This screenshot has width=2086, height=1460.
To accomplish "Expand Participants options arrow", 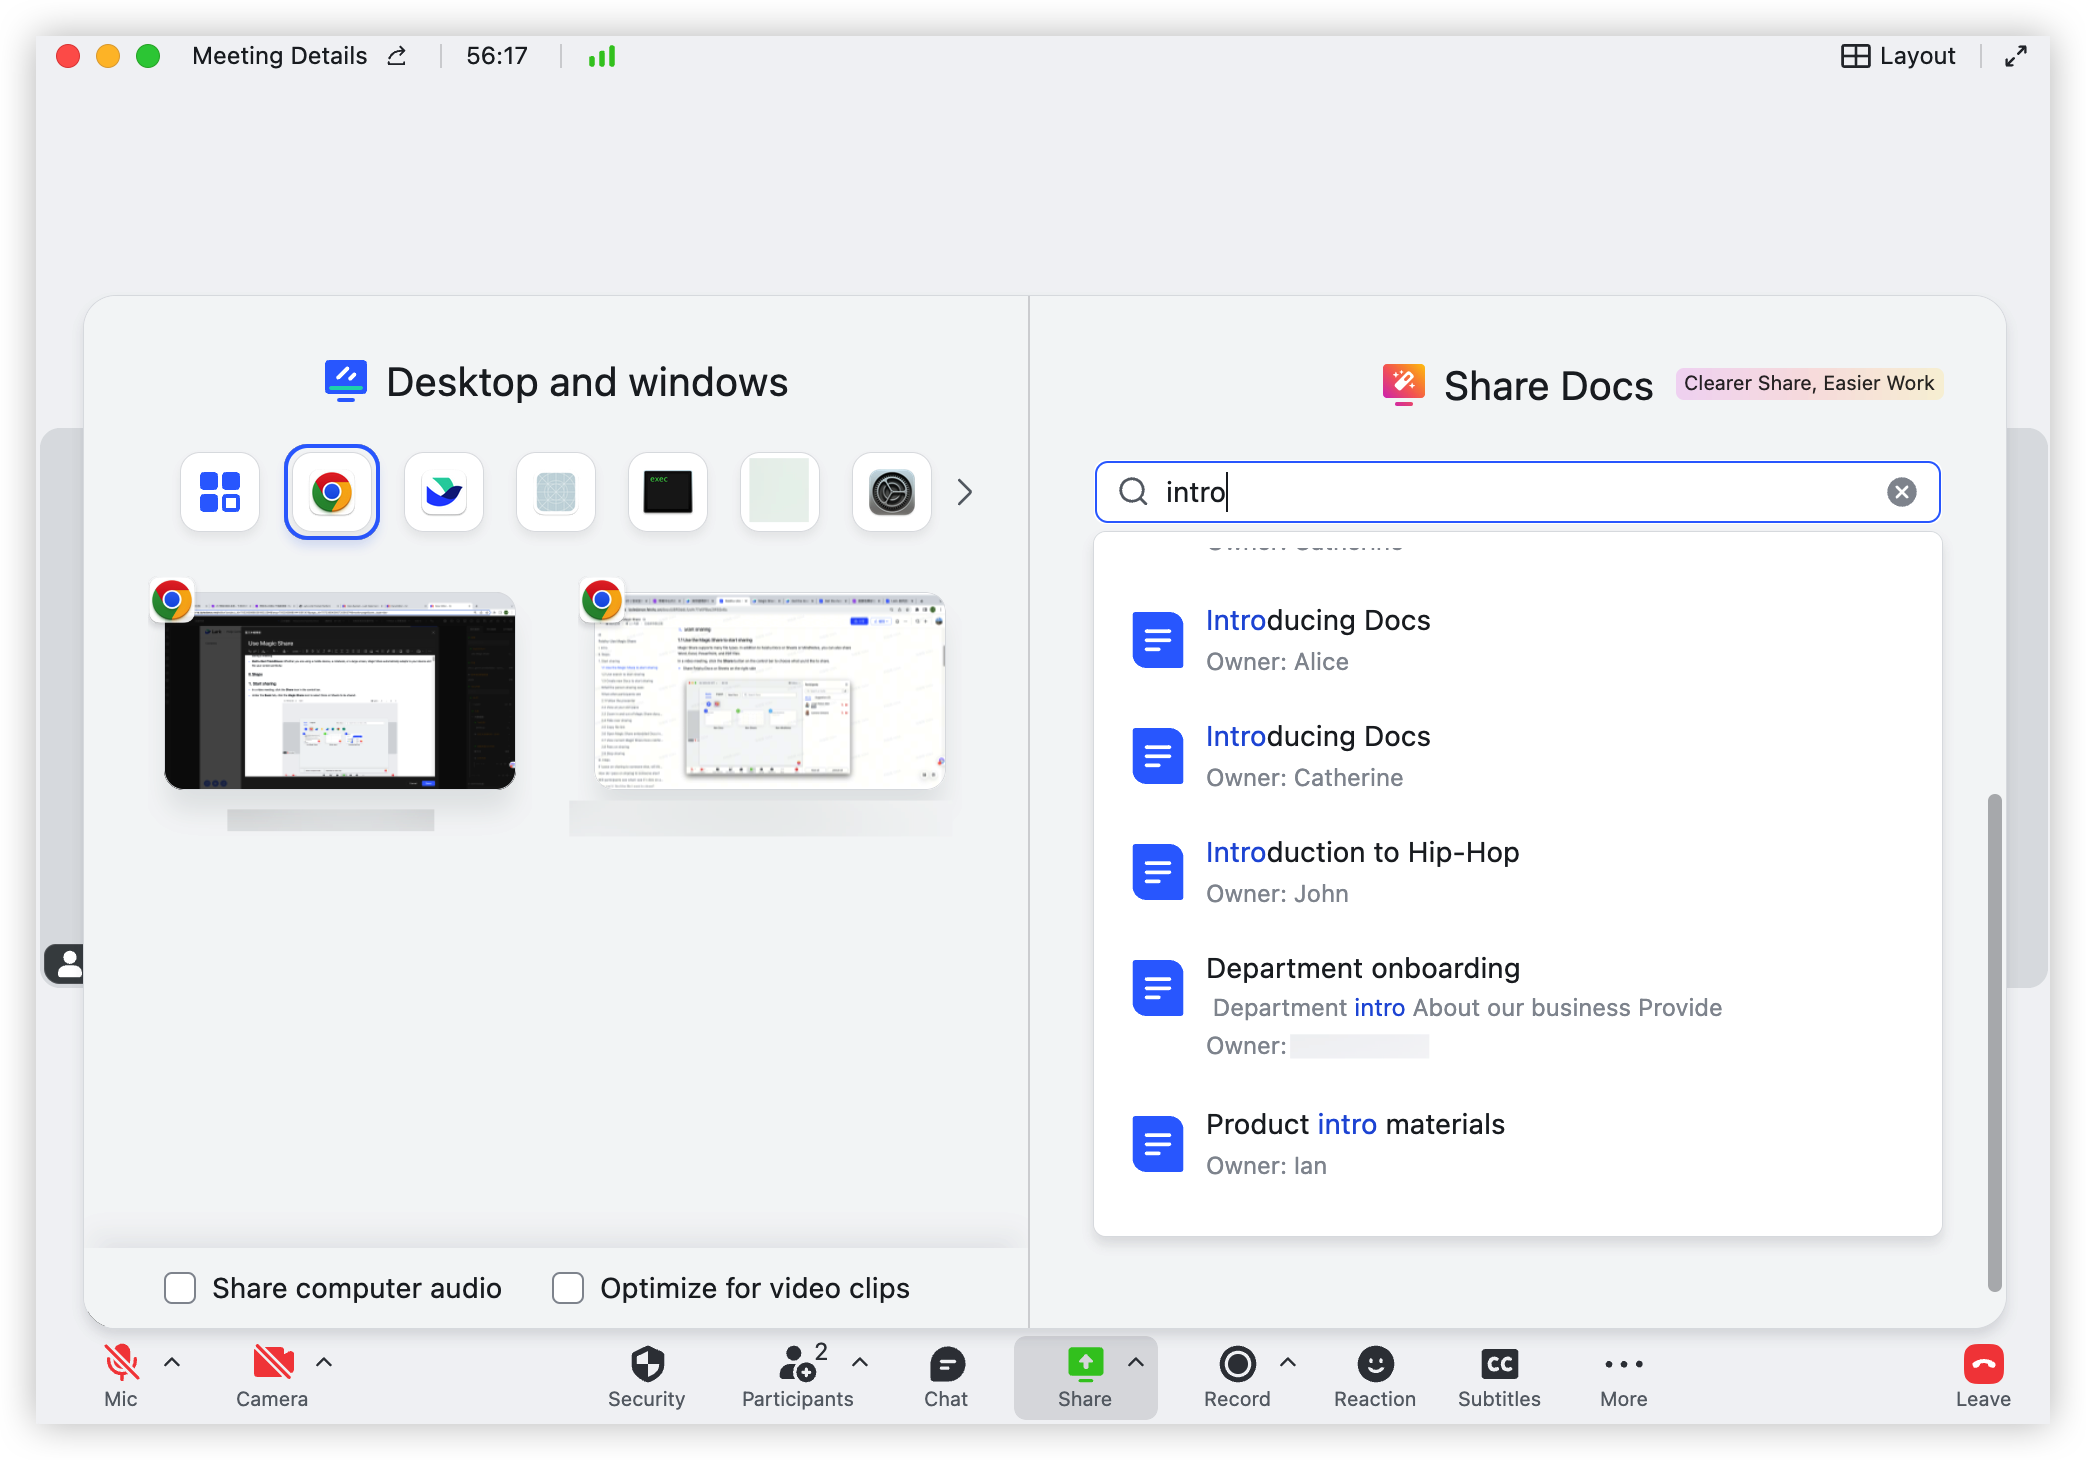I will click(860, 1362).
